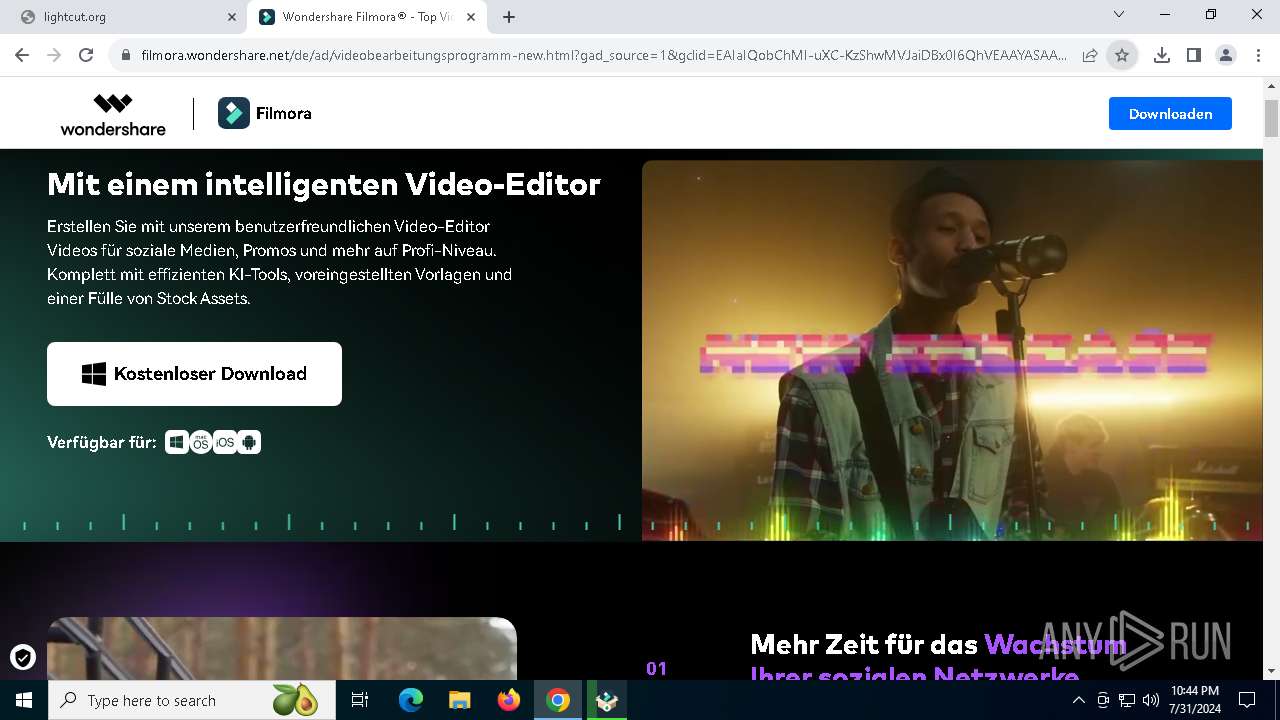Close the lightcut.org tab
The width and height of the screenshot is (1280, 720).
(231, 17)
